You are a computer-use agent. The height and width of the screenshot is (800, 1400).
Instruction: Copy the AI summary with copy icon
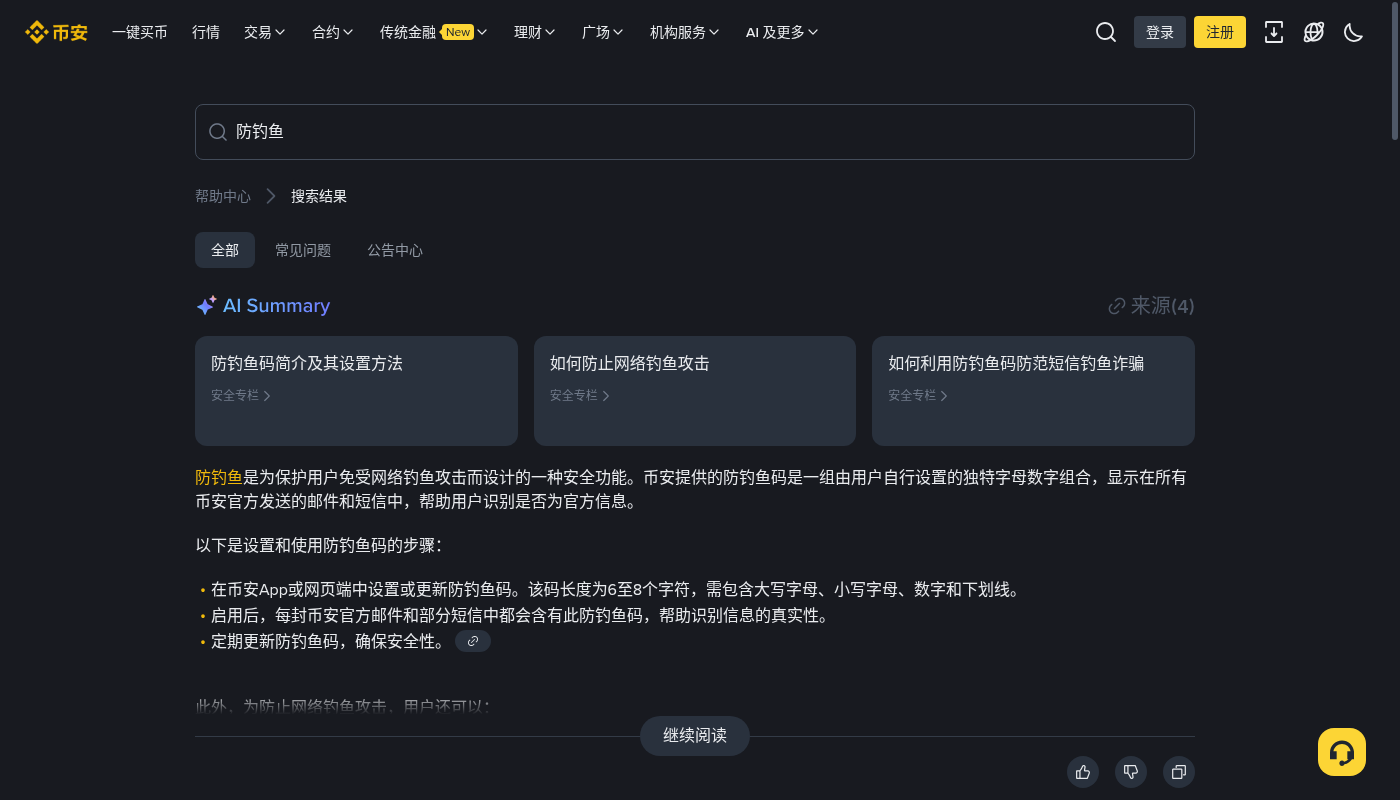(1179, 772)
